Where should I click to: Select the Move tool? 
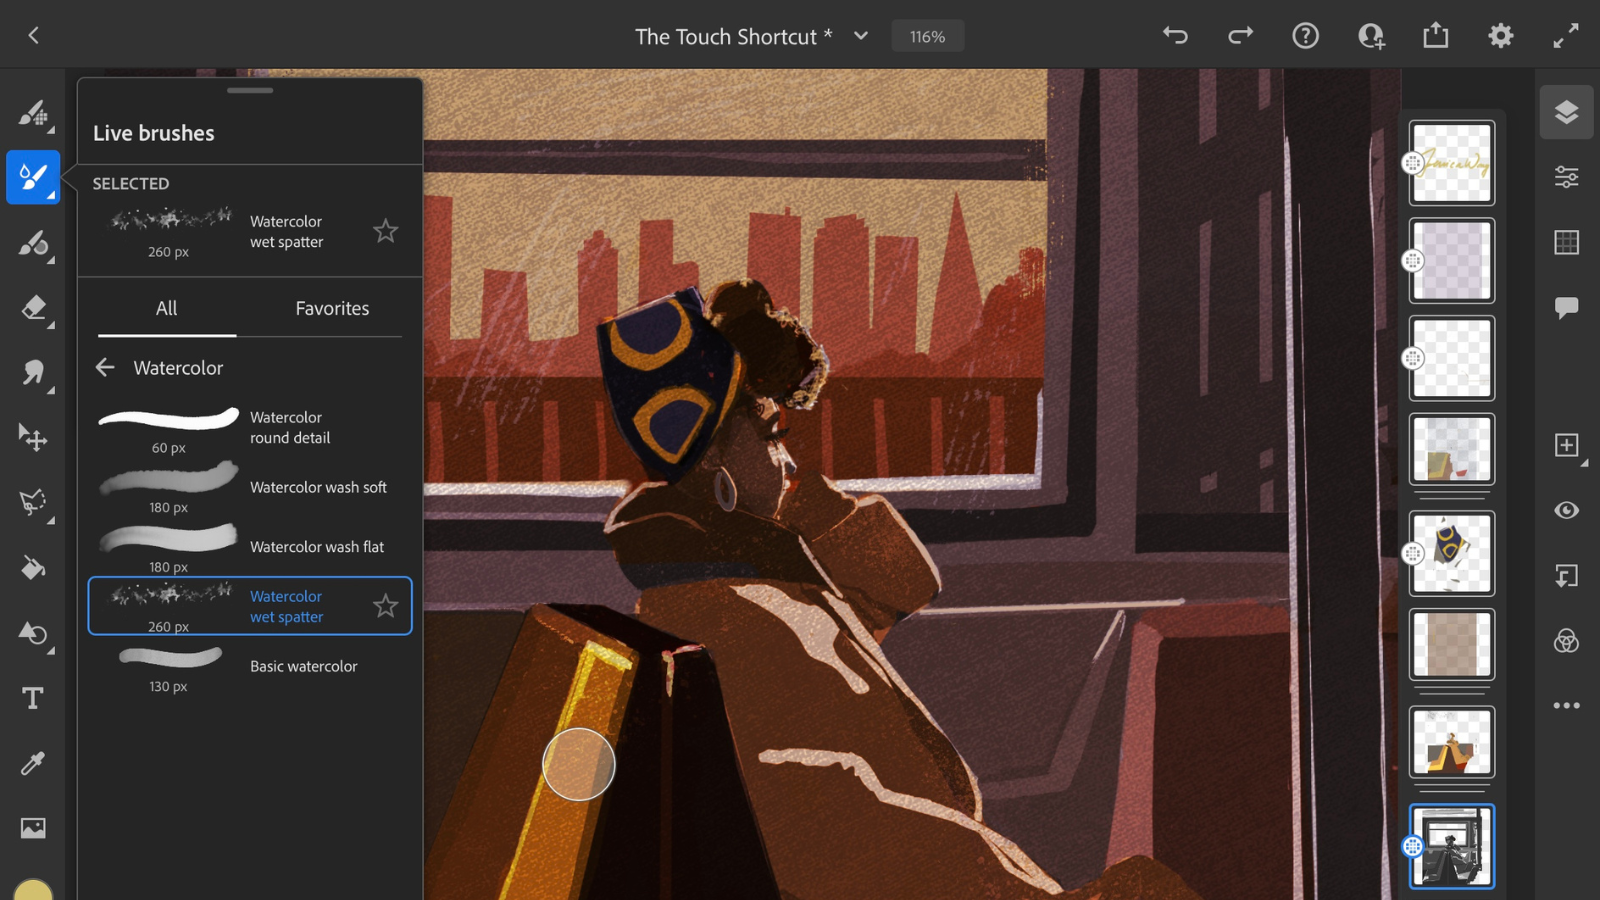(x=33, y=438)
